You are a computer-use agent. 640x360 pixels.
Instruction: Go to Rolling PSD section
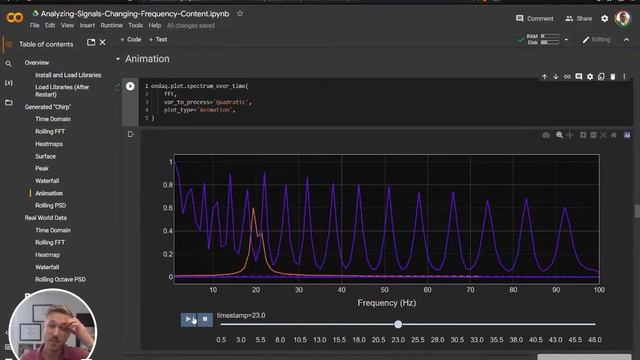pos(51,205)
